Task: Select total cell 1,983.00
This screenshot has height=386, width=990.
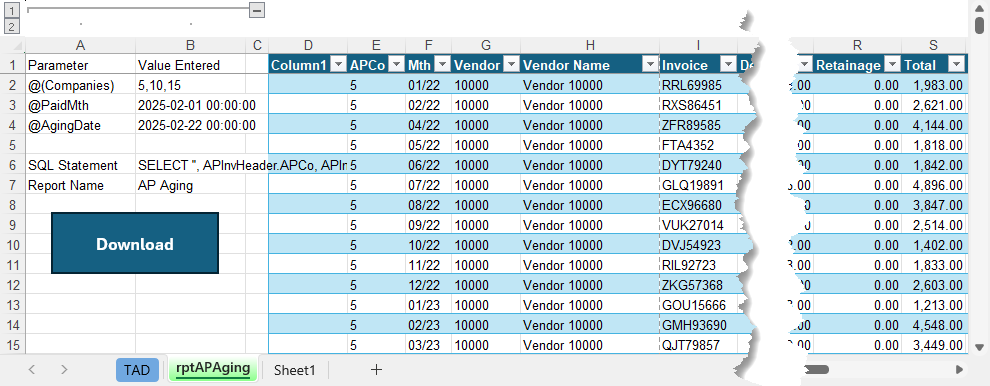Action: coord(934,85)
